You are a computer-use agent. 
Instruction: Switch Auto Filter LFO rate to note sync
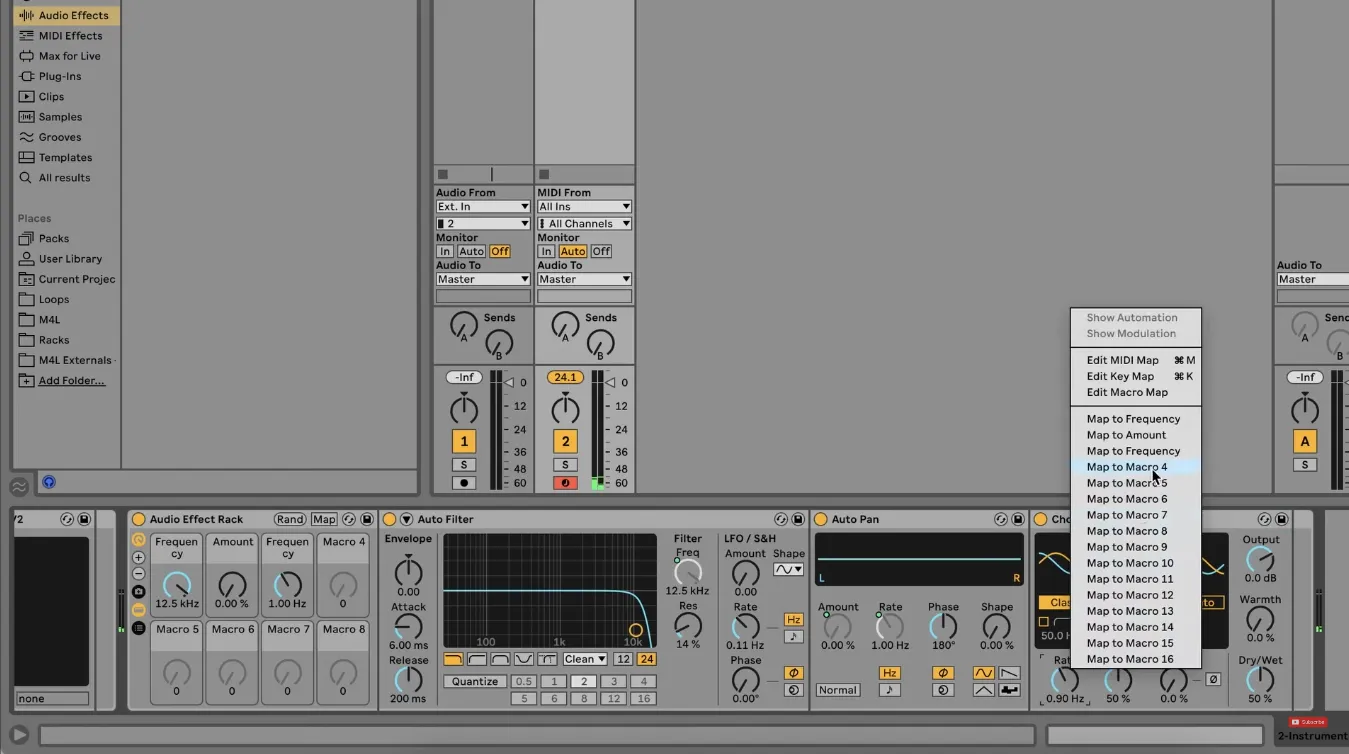(x=794, y=636)
